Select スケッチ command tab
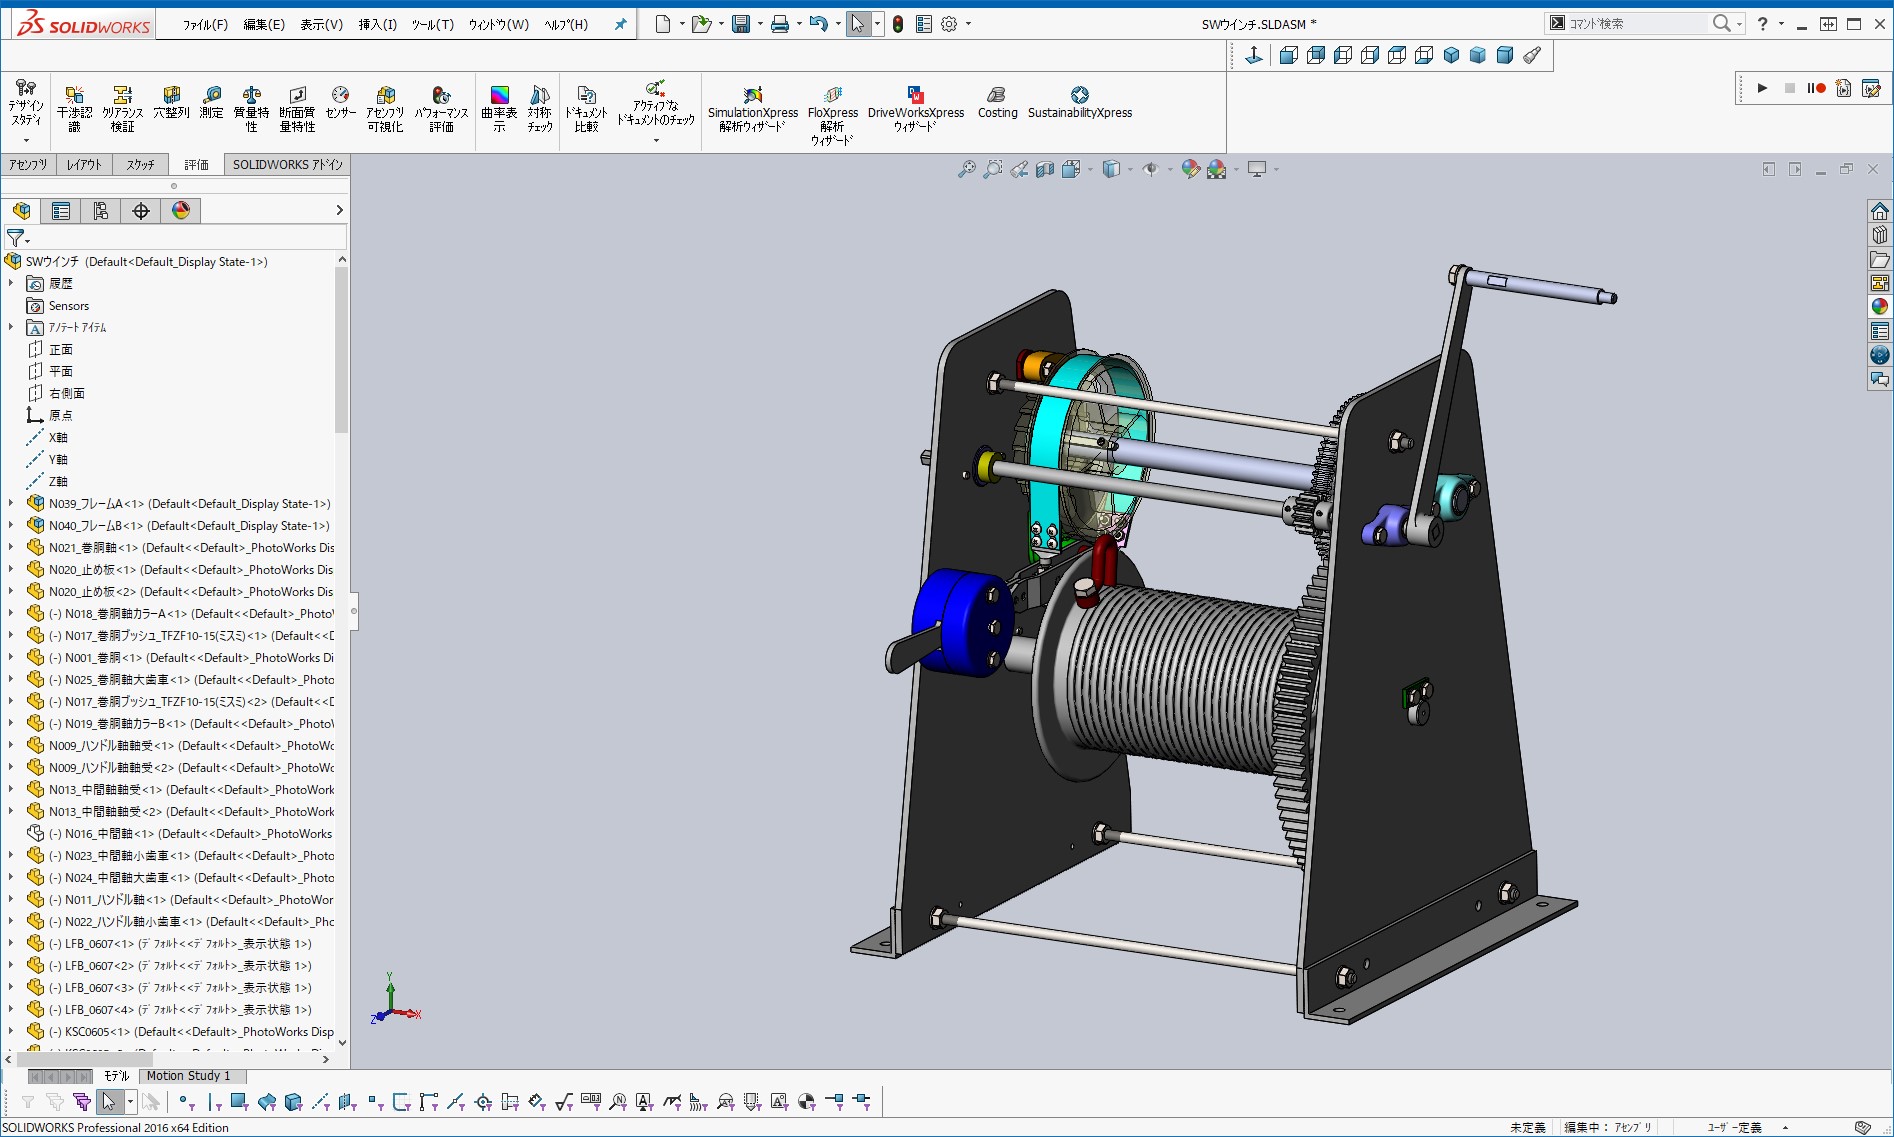The image size is (1894, 1137). [140, 165]
